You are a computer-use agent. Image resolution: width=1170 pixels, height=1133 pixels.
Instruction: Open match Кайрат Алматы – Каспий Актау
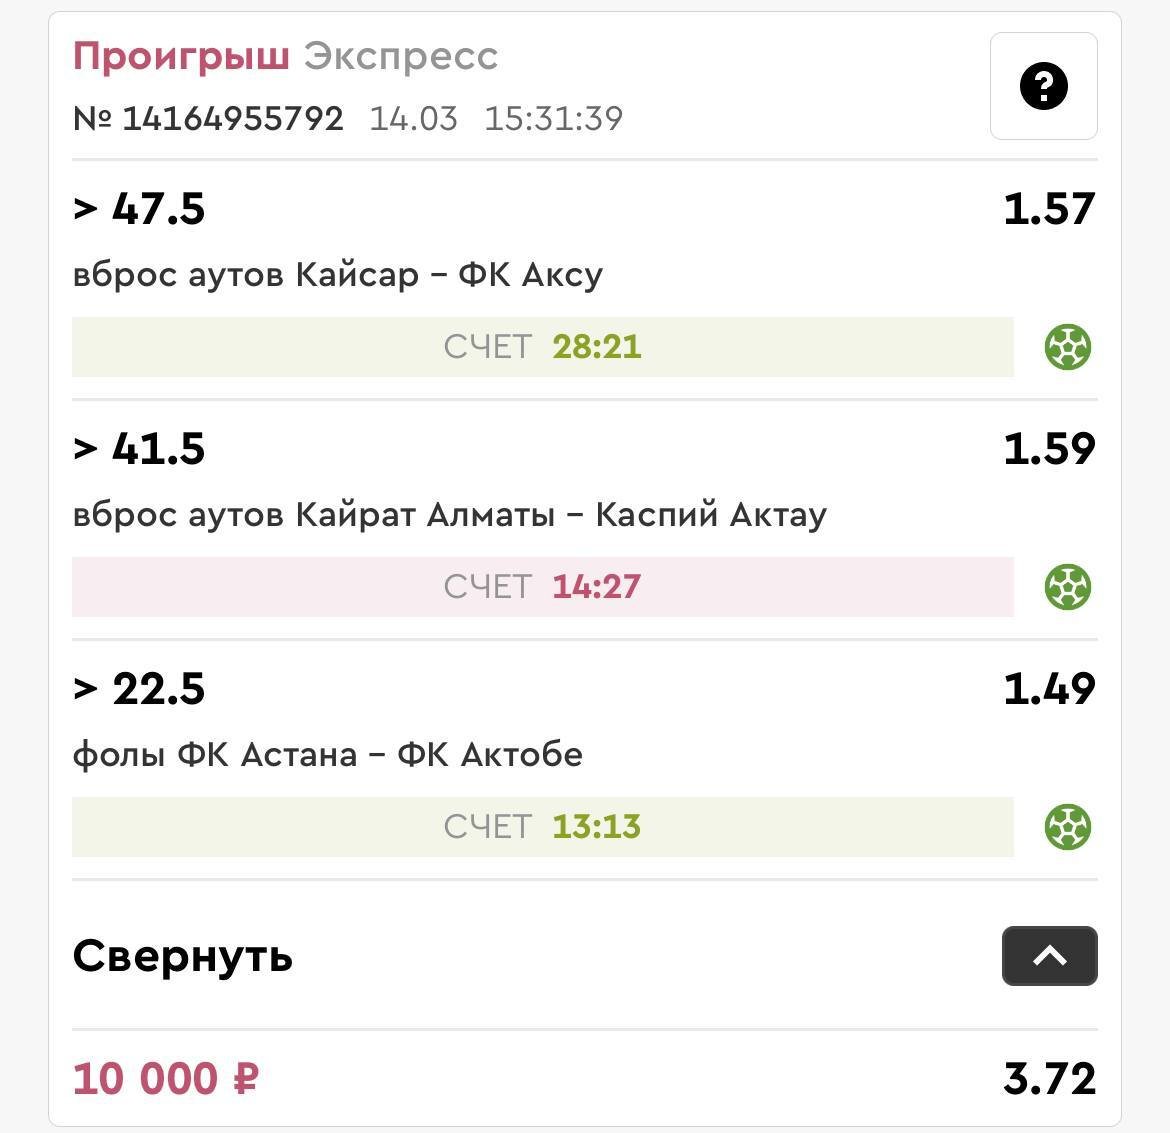pyautogui.click(x=449, y=514)
